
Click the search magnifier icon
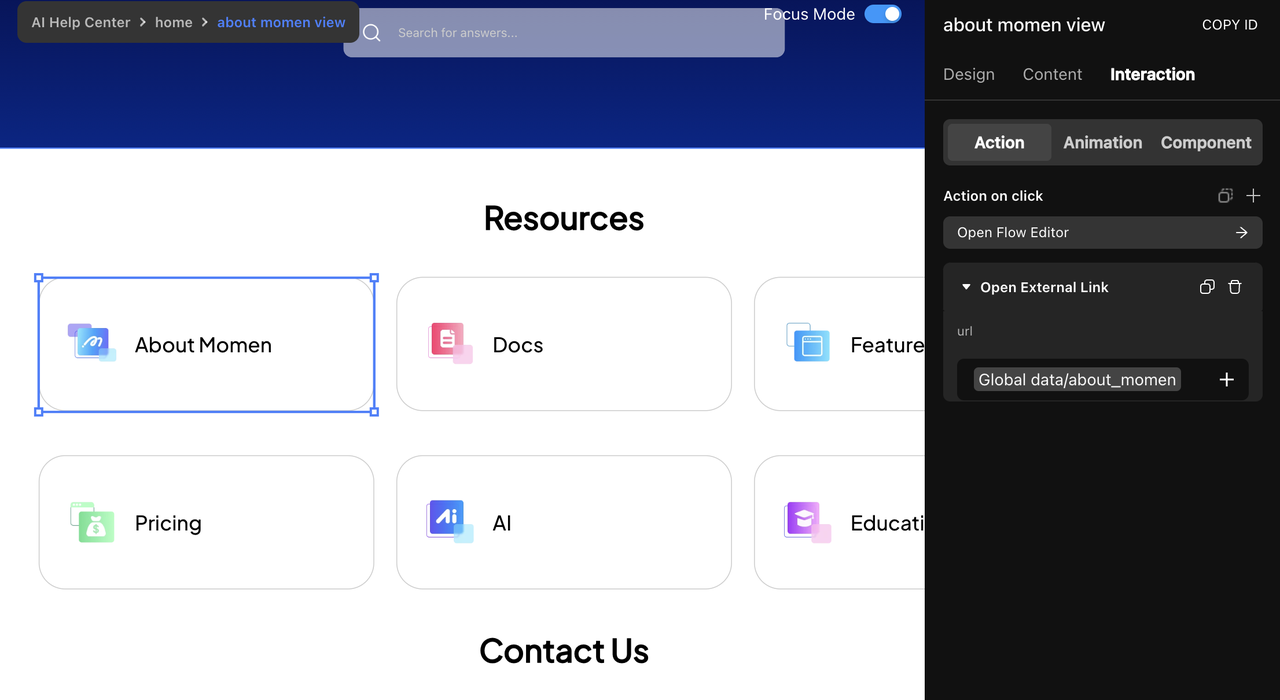click(x=372, y=33)
